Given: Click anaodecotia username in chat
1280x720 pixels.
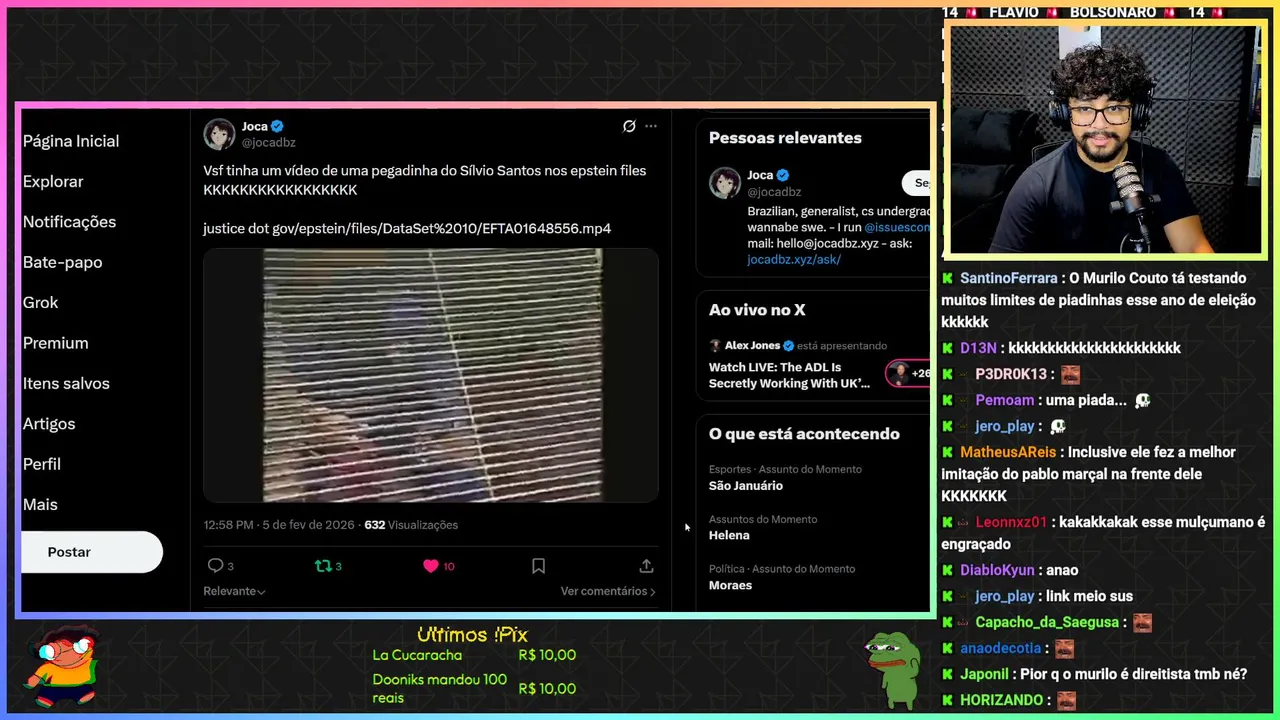Looking at the screenshot, I should 1000,648.
